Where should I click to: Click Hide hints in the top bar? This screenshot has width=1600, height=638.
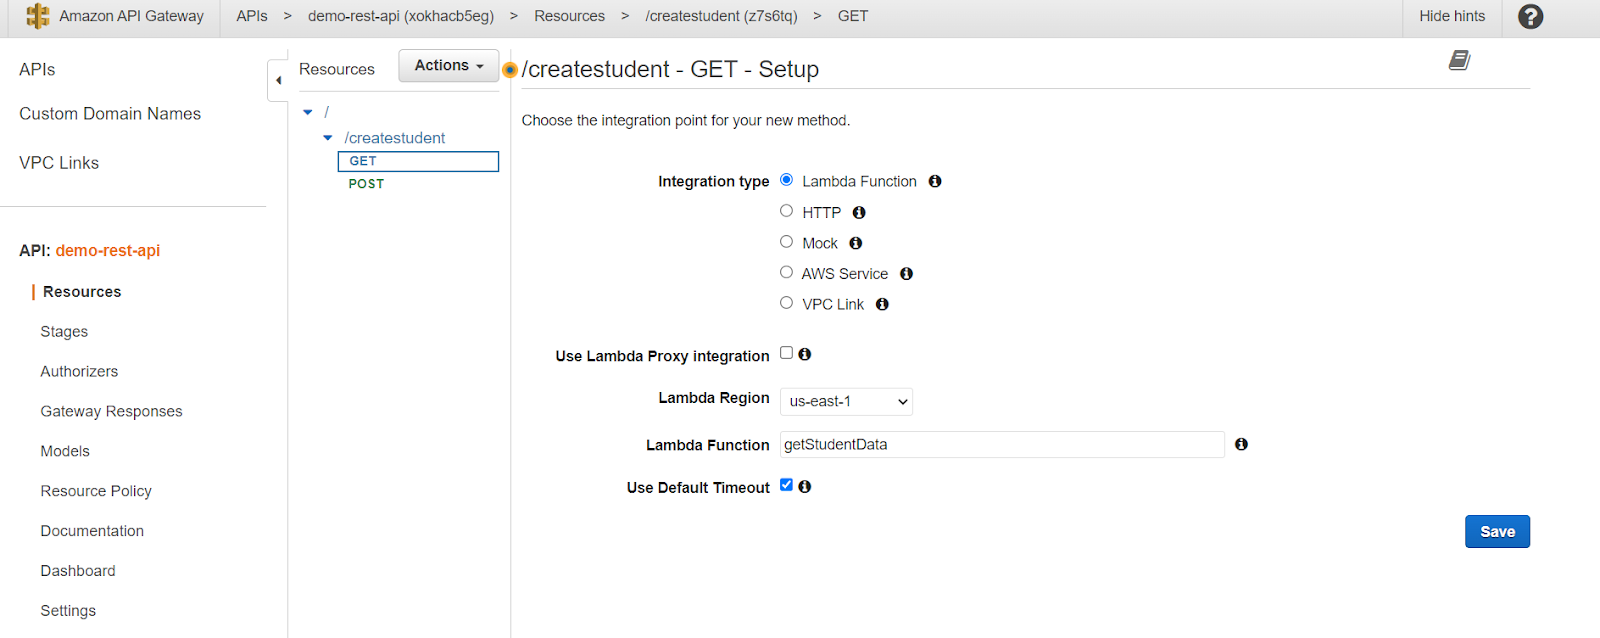coord(1452,16)
